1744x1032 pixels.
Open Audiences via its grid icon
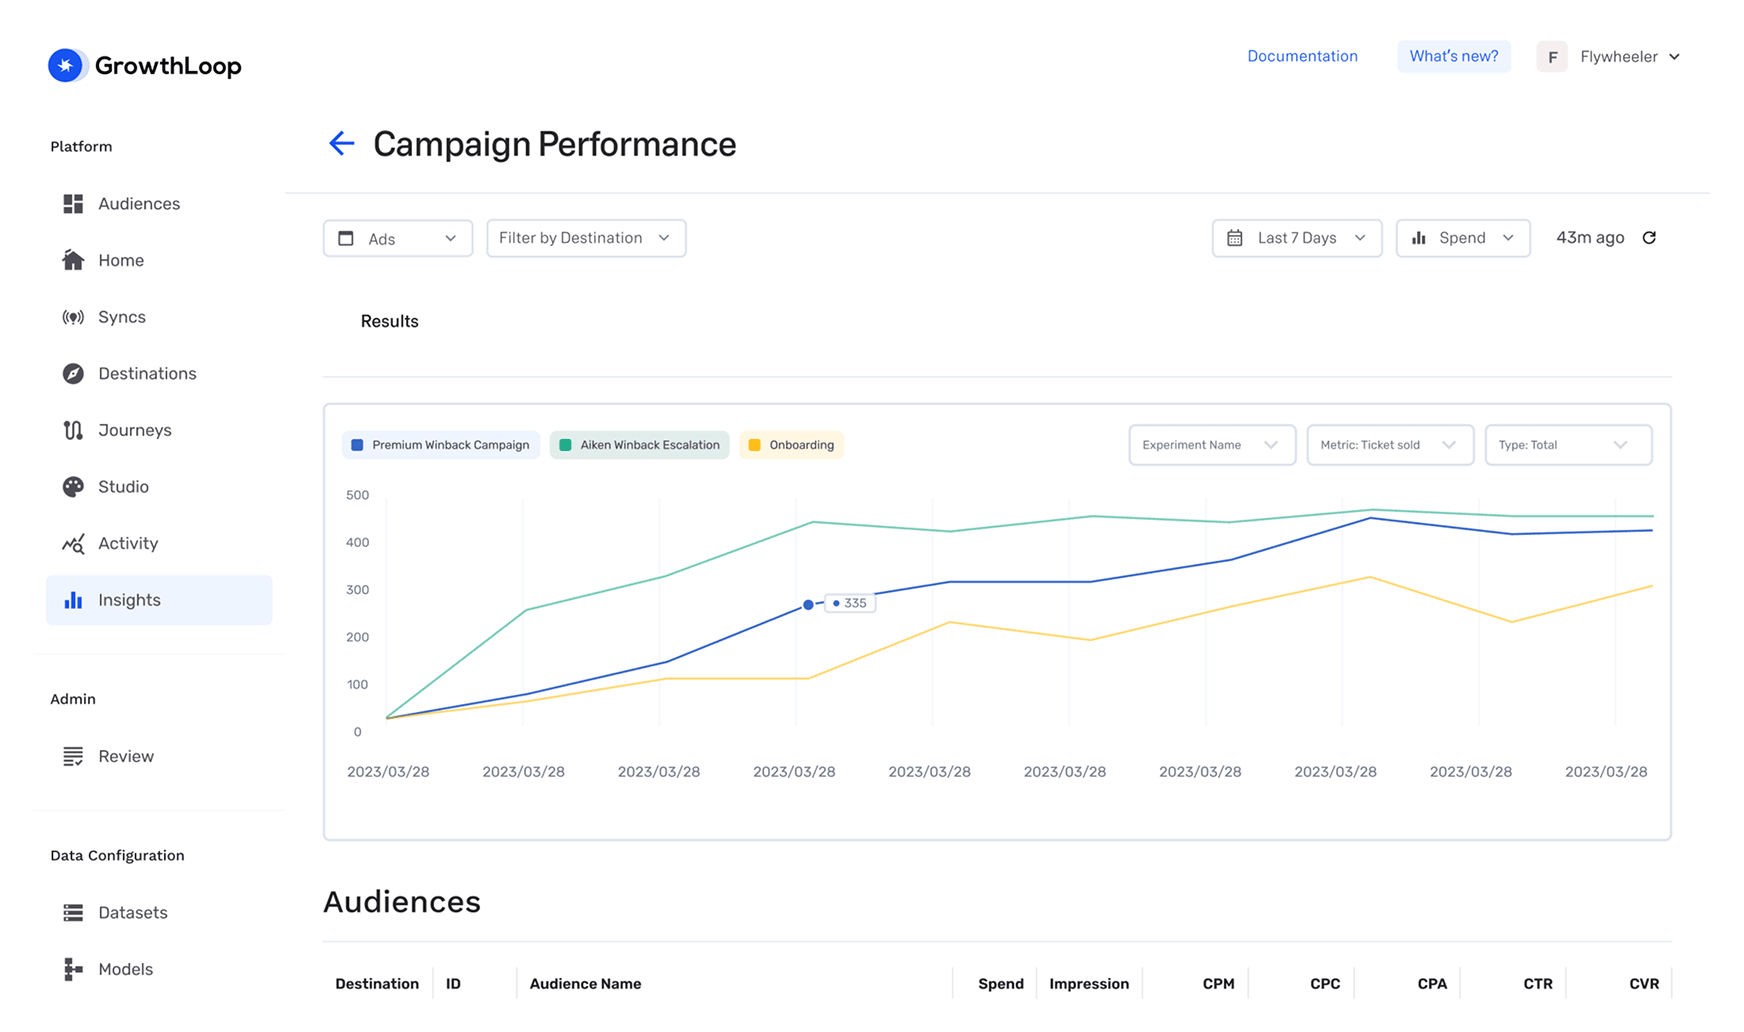pyautogui.click(x=73, y=204)
